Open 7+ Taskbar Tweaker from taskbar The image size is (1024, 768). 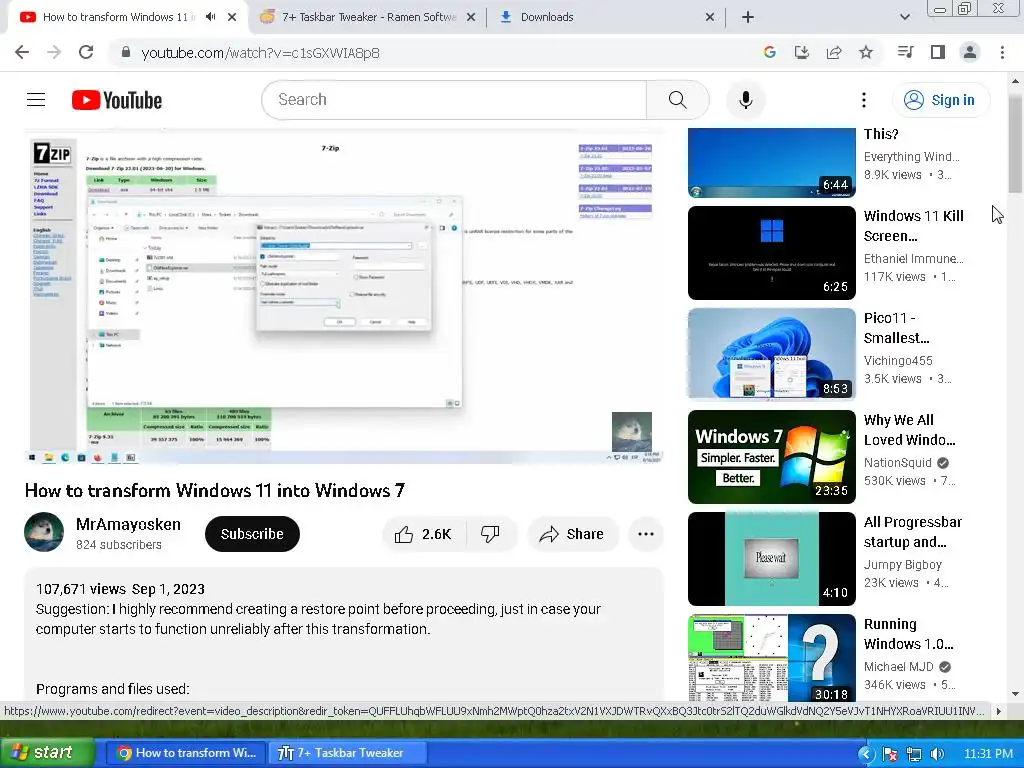[348, 753]
